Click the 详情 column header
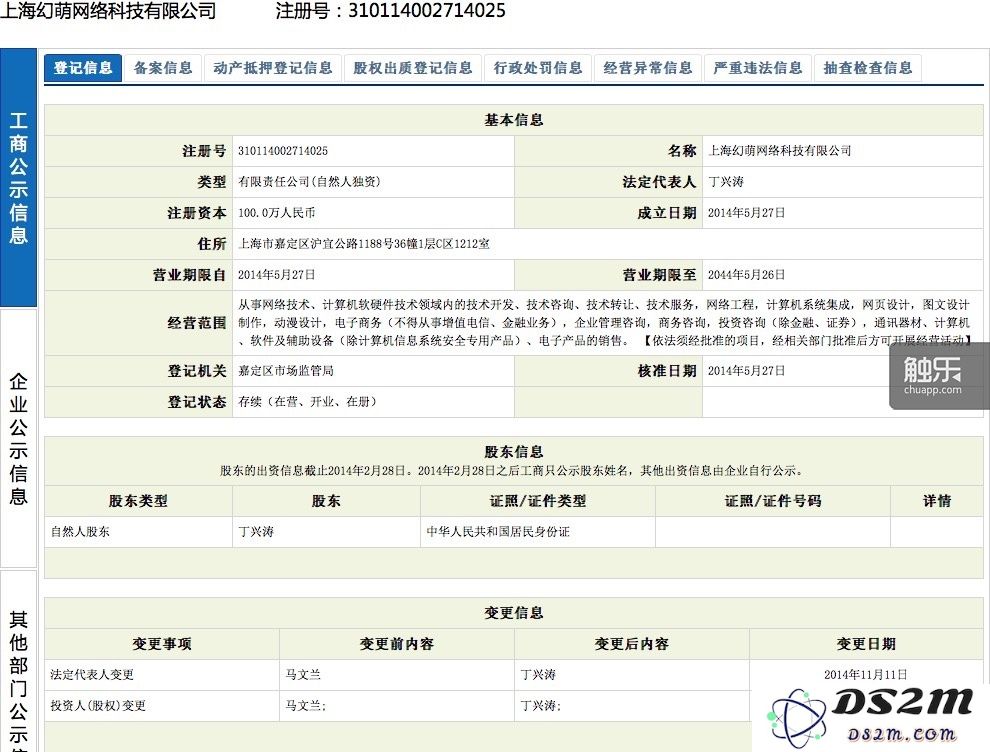The width and height of the screenshot is (990, 752). coord(937,501)
